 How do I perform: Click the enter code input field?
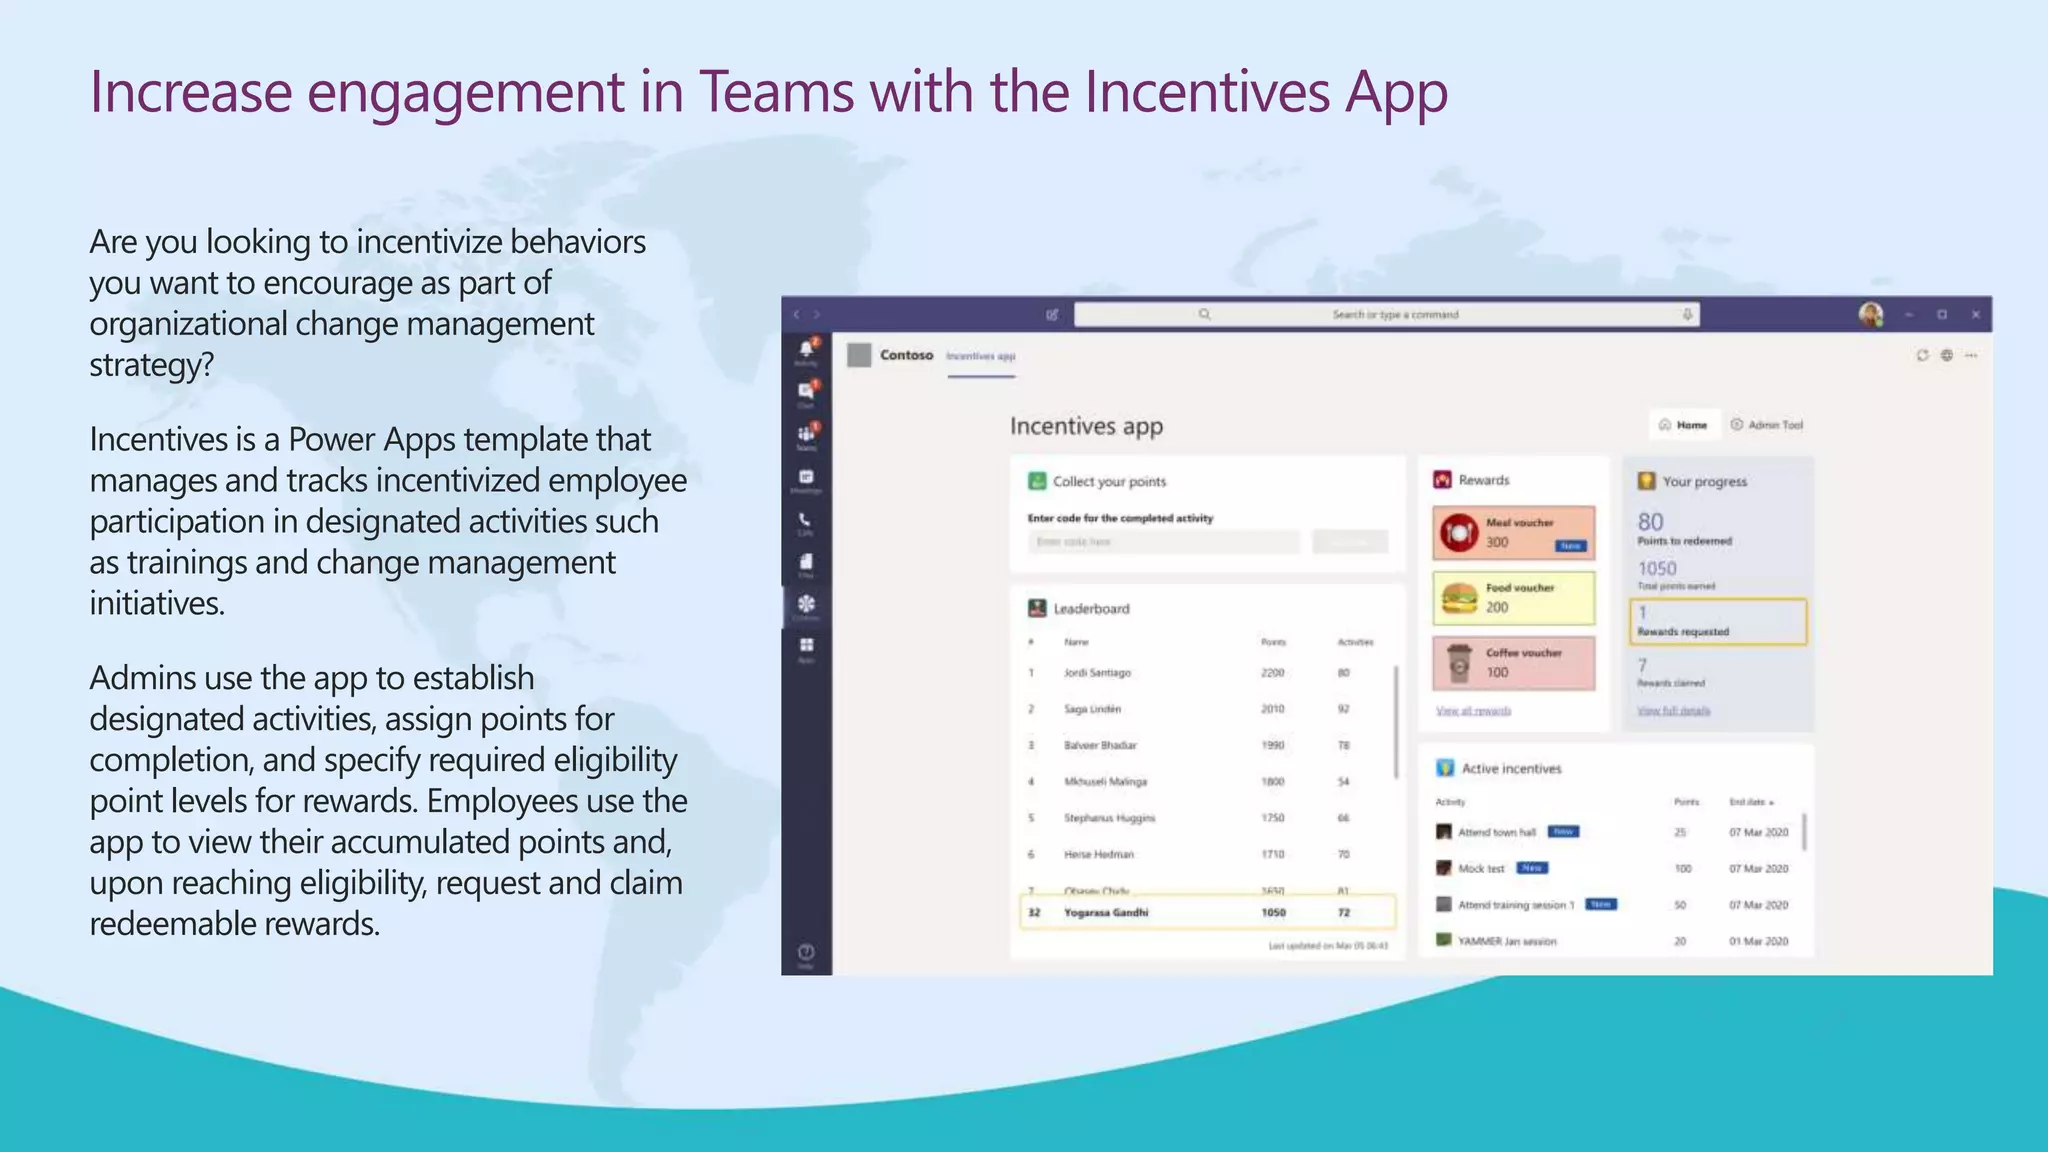1163,542
